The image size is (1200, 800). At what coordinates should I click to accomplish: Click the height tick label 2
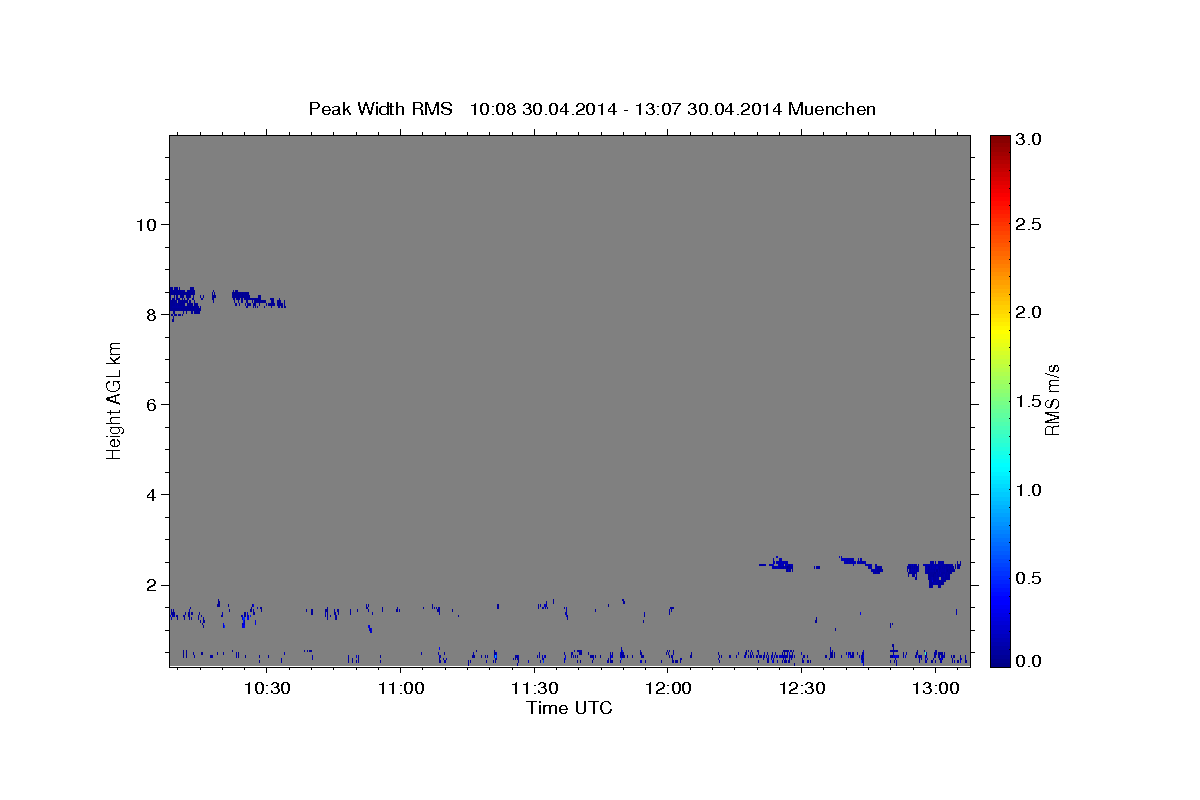click(151, 585)
